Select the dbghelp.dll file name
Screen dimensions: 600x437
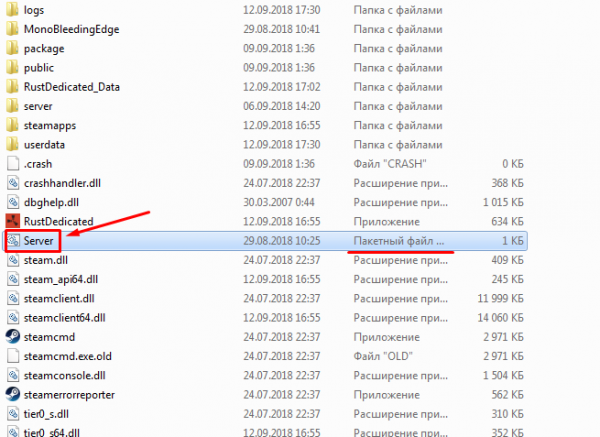[x=51, y=202]
